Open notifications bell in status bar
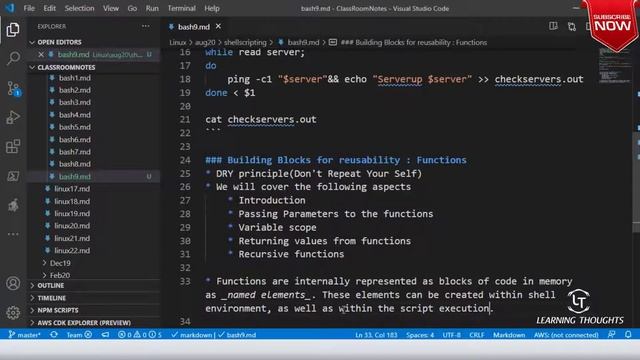Image resolution: width=640 pixels, height=360 pixels. click(628, 335)
